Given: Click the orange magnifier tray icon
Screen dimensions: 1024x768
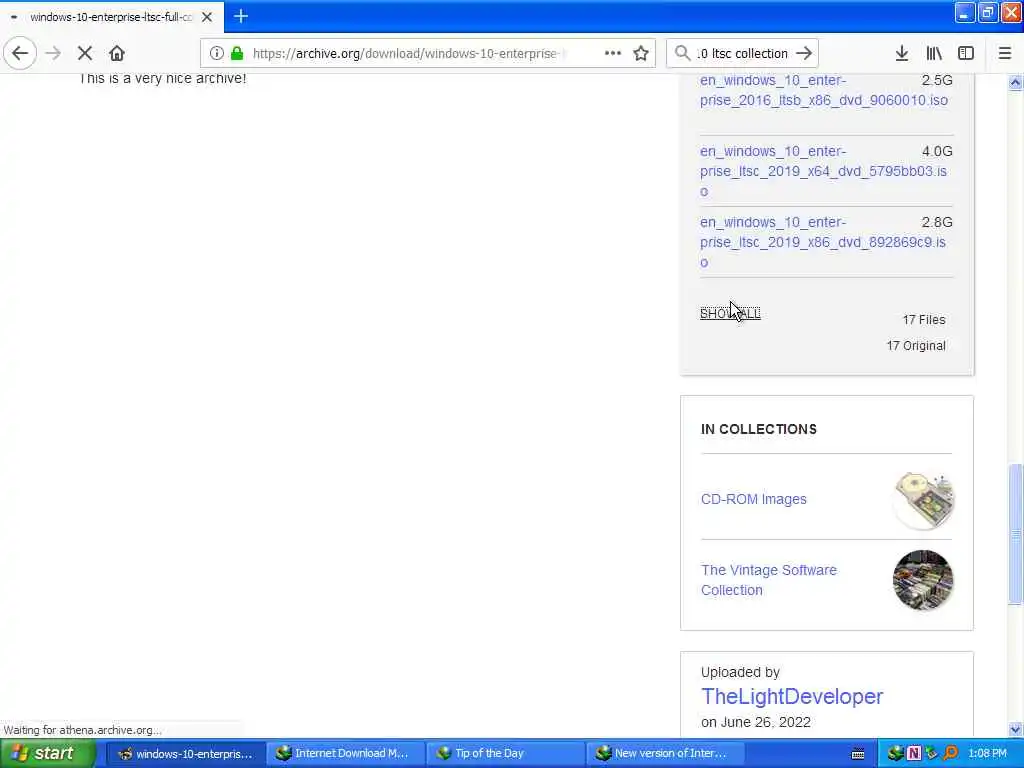Looking at the screenshot, I should point(951,754).
